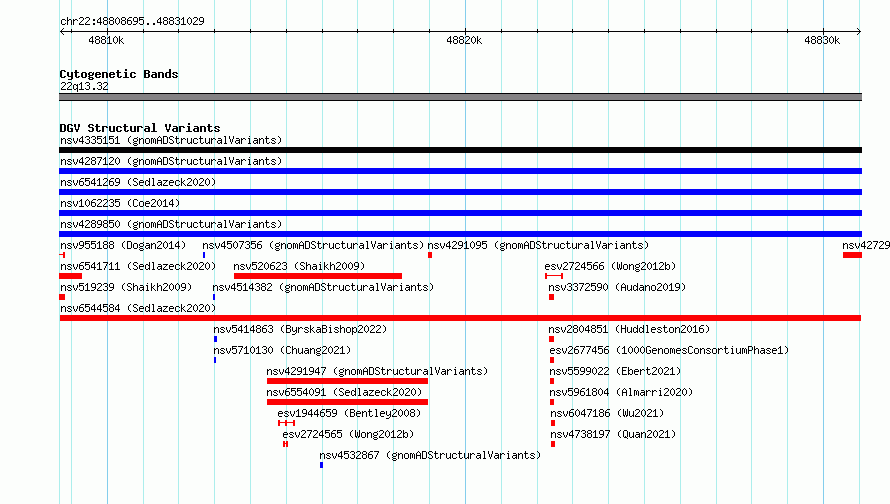Select nsv4289850 gnomADStructuralVariants label
The width and height of the screenshot is (890, 504).
click(171, 224)
